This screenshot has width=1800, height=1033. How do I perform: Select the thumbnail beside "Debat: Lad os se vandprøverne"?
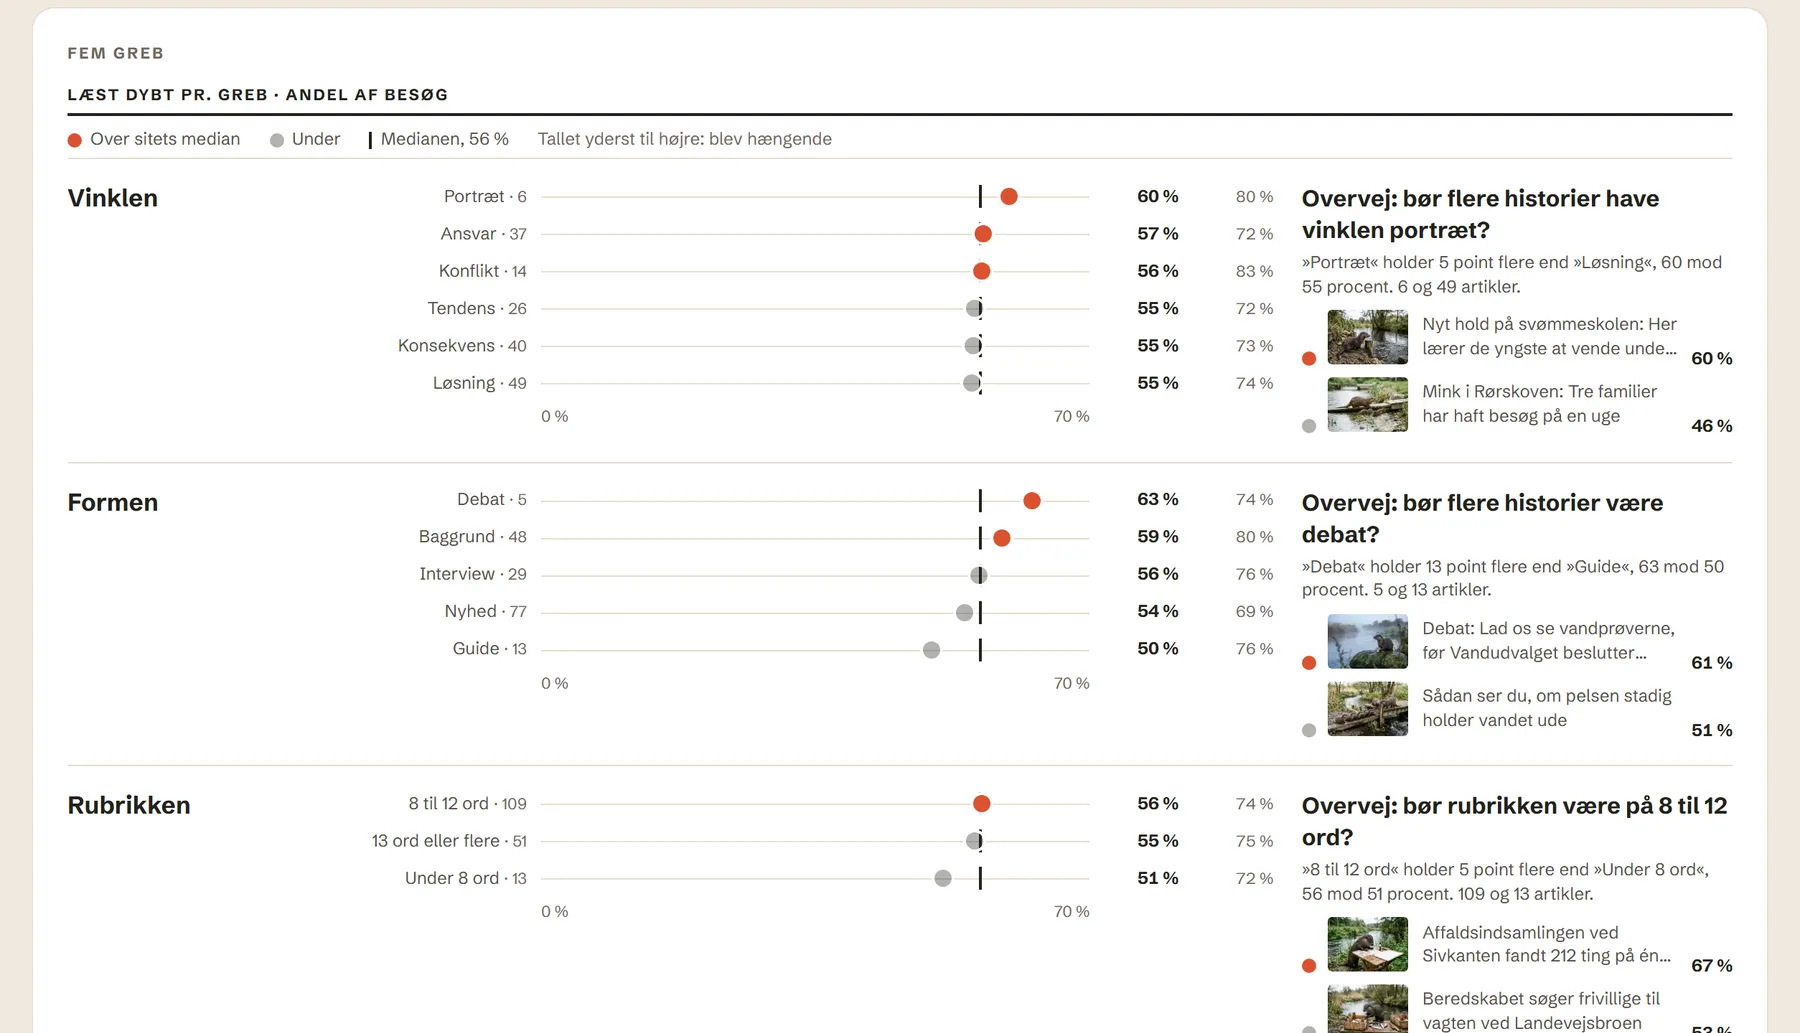[x=1367, y=641]
